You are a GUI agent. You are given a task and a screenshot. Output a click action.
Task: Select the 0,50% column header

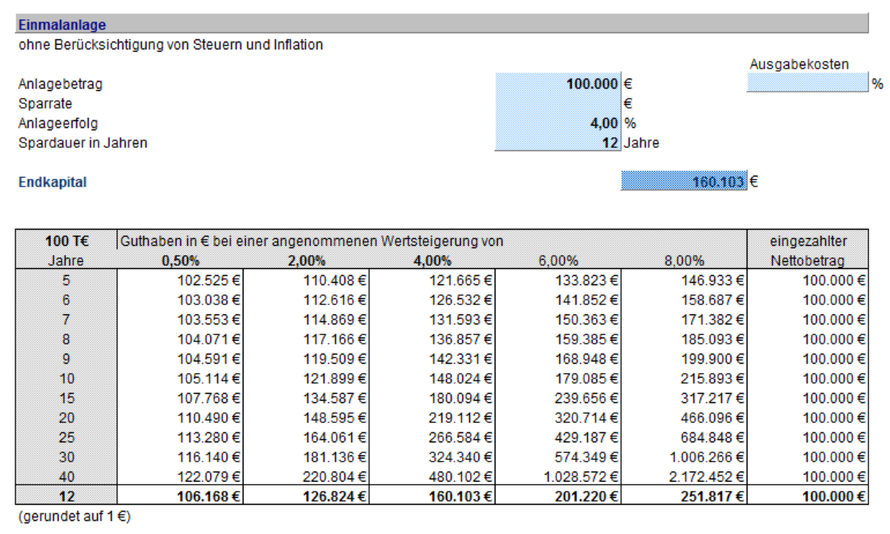coord(181,261)
